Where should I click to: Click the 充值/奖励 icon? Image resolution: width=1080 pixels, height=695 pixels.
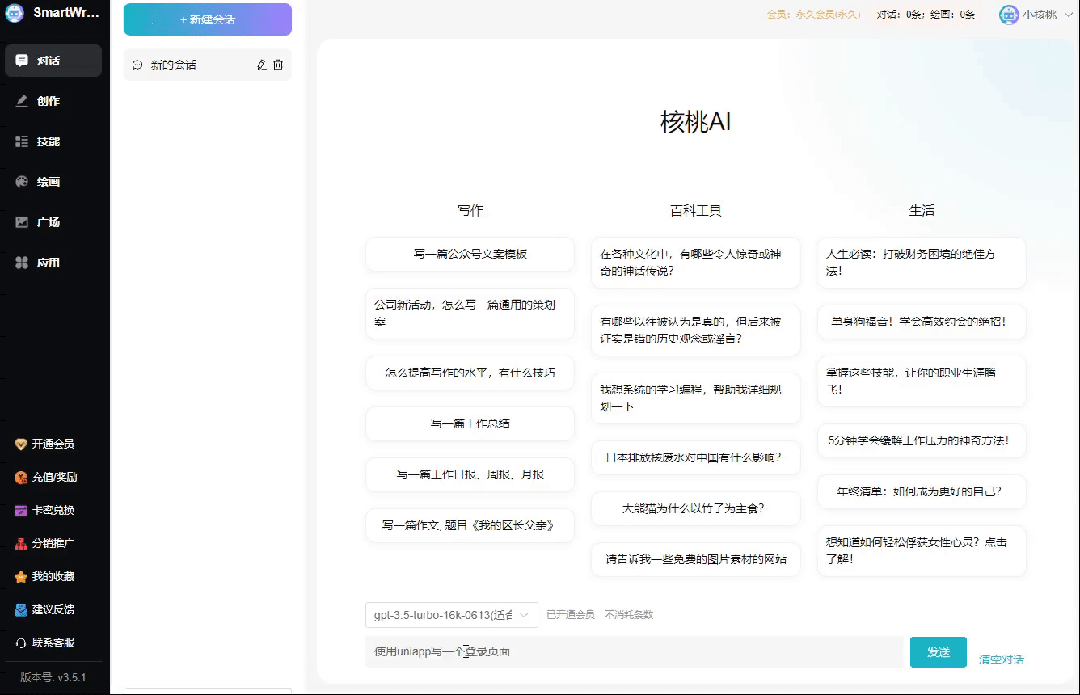coord(21,477)
